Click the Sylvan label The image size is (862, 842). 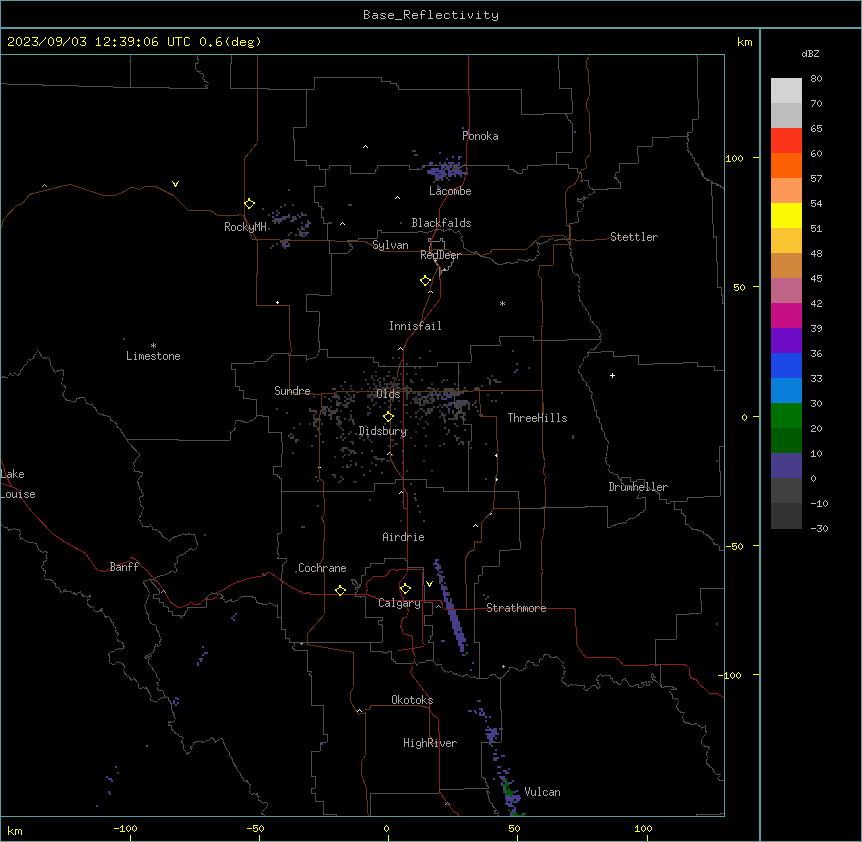pyautogui.click(x=390, y=245)
